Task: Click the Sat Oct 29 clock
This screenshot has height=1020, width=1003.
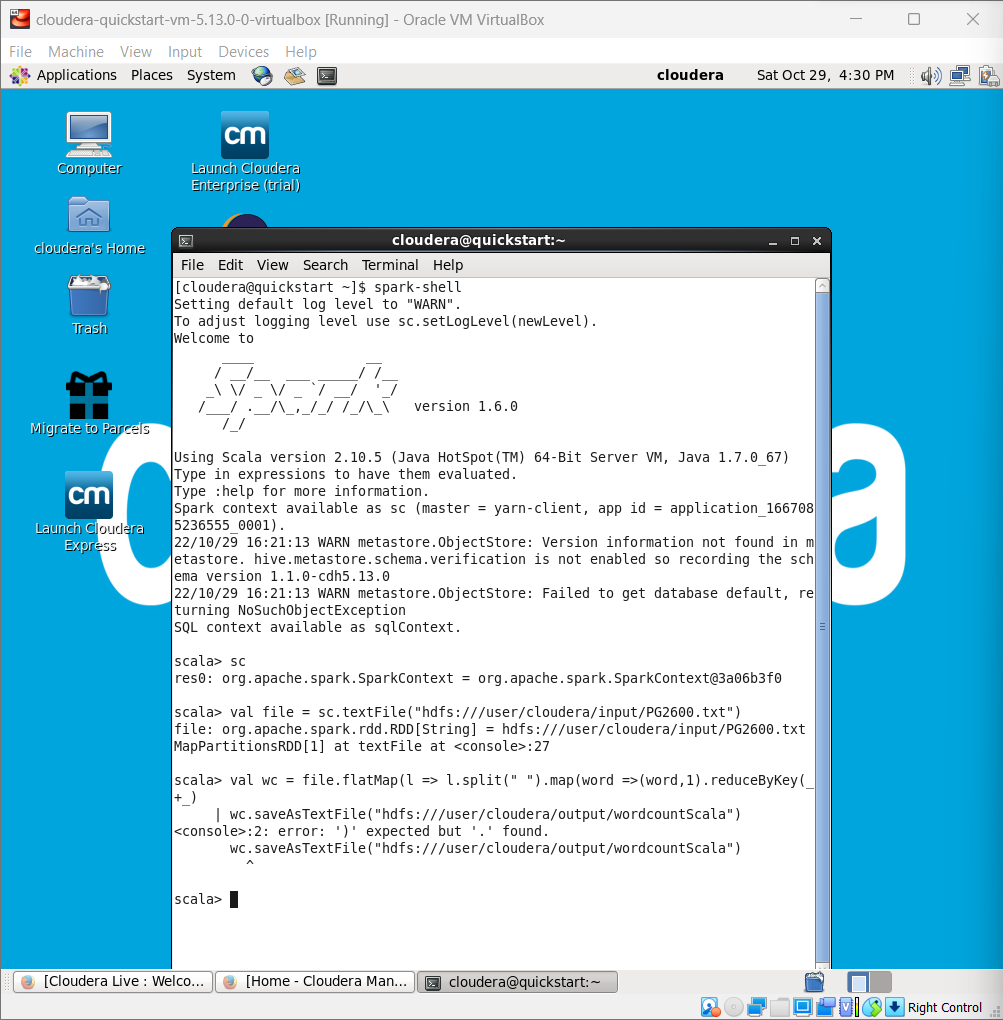Action: point(825,75)
